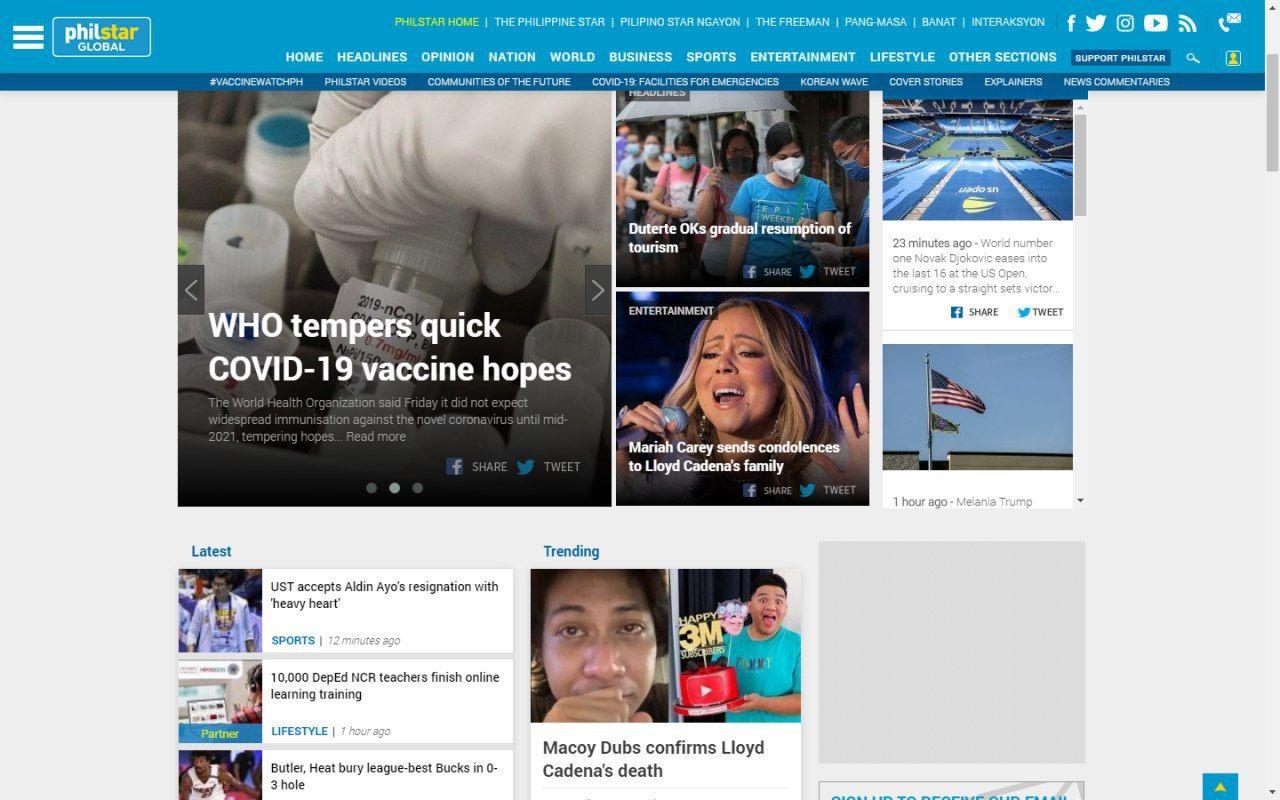The image size is (1280, 800).
Task: Open Philstar Videos sub-navigation link
Action: coord(365,82)
